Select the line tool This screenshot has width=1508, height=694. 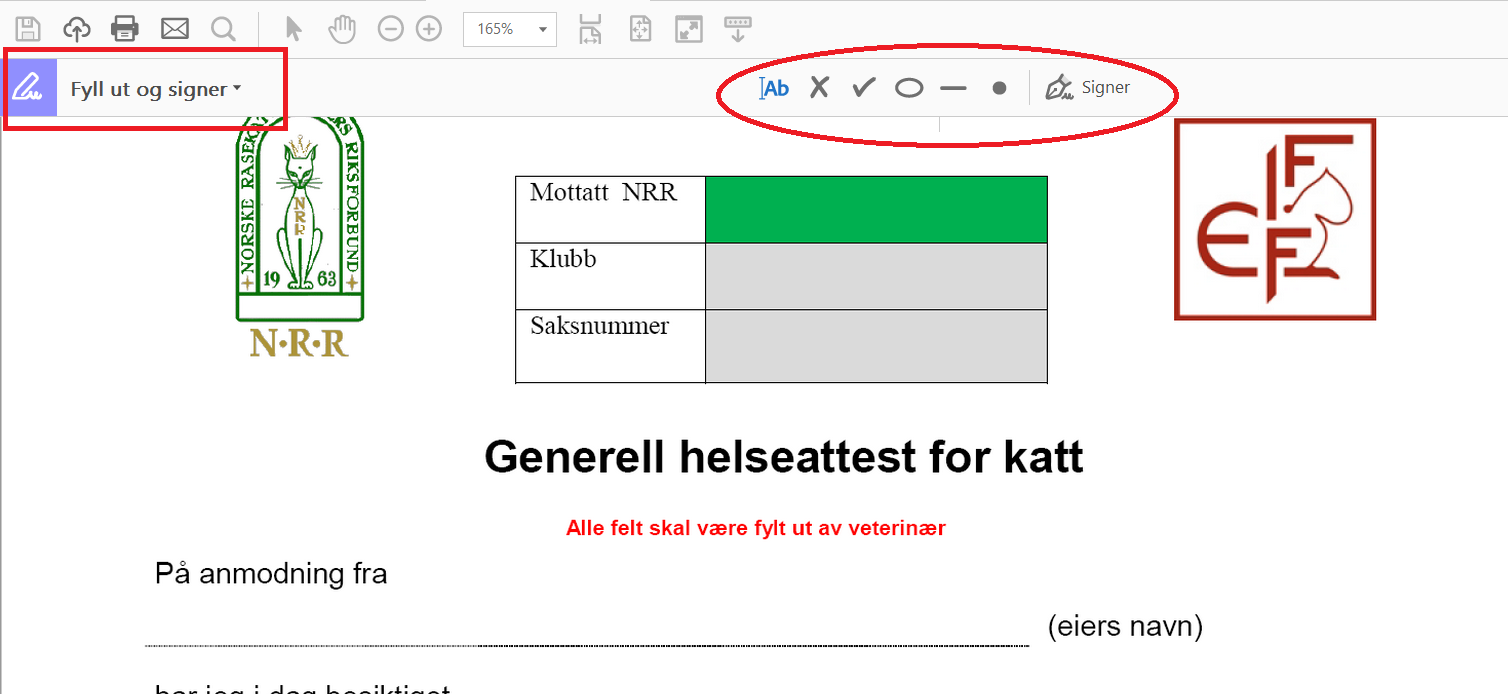pyautogui.click(x=954, y=88)
